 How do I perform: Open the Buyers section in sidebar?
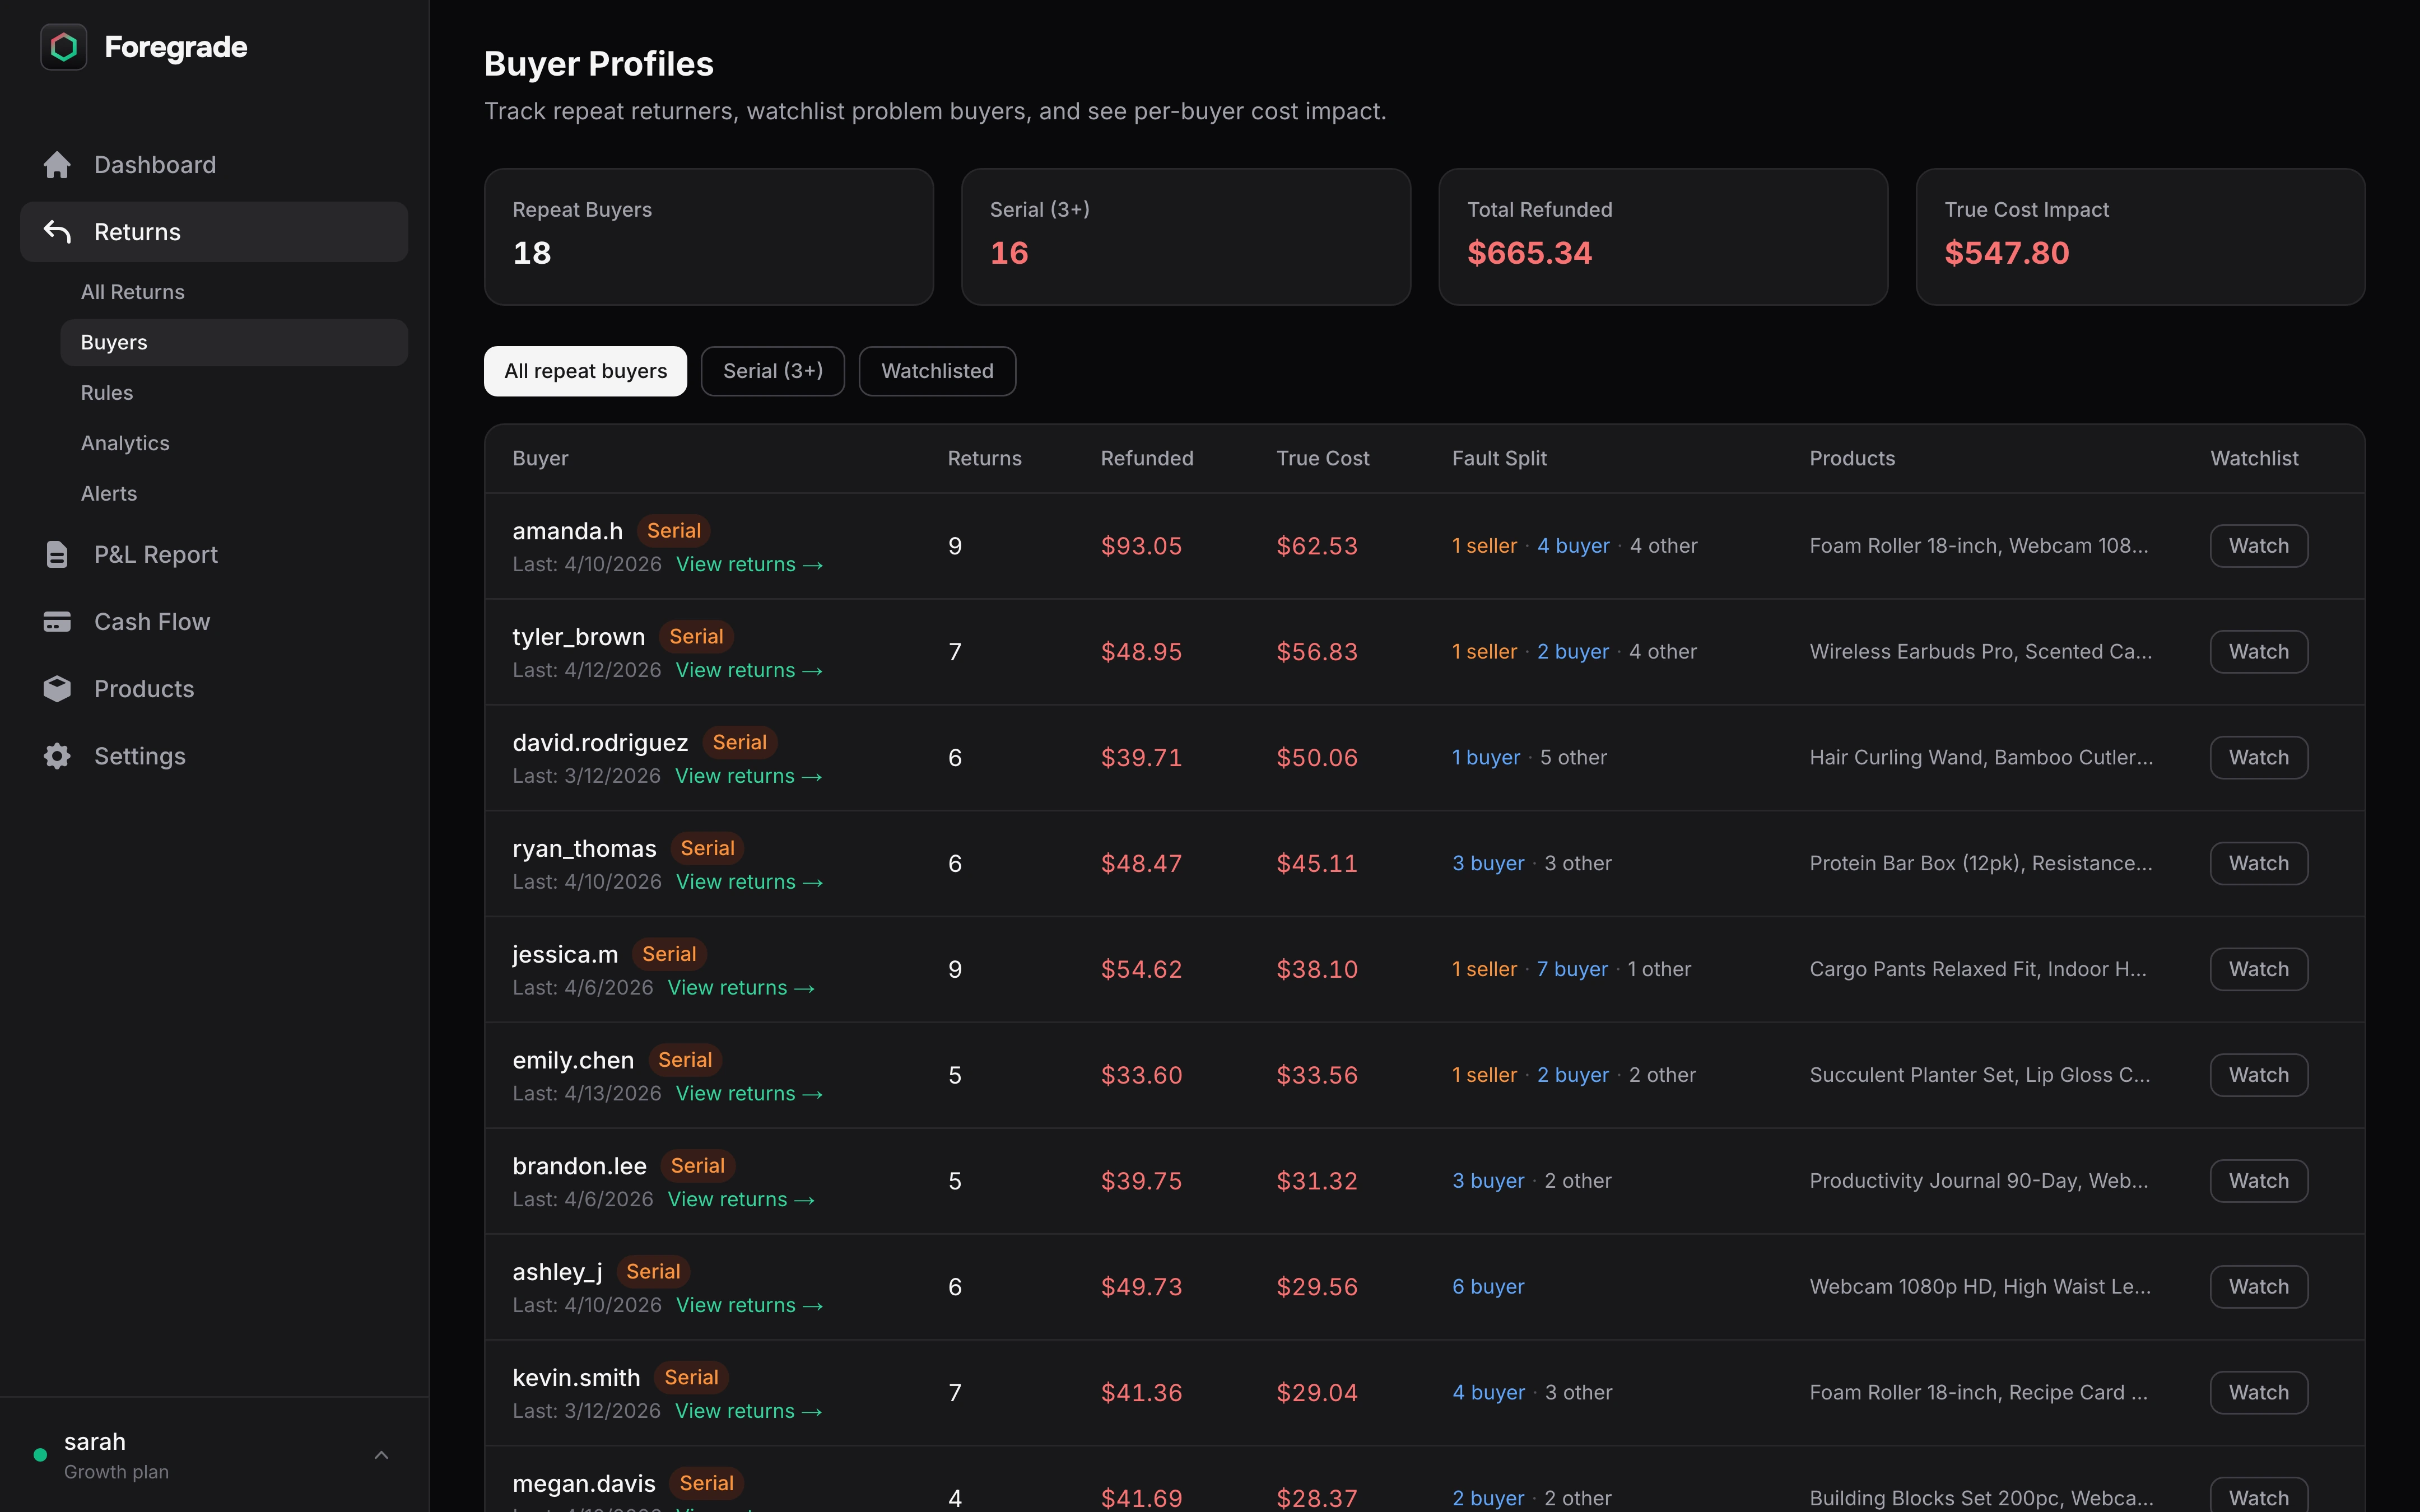click(113, 341)
